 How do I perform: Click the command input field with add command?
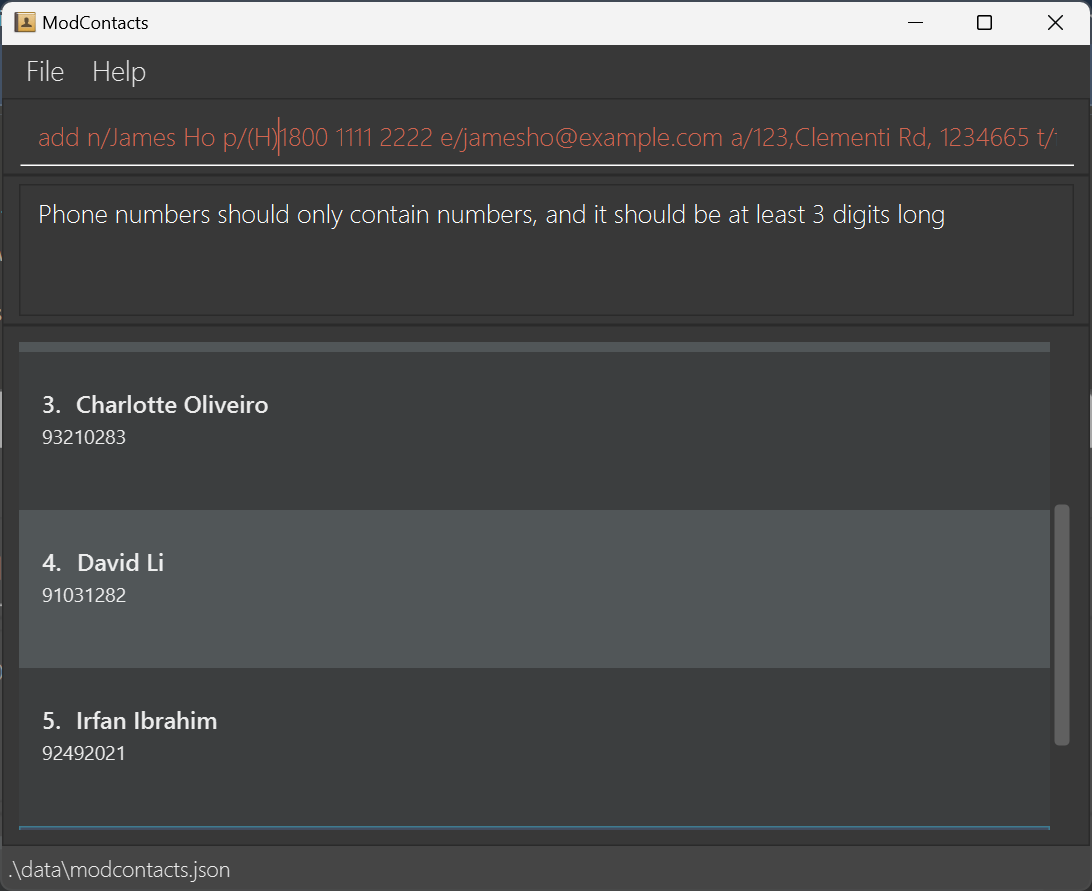pyautogui.click(x=547, y=137)
